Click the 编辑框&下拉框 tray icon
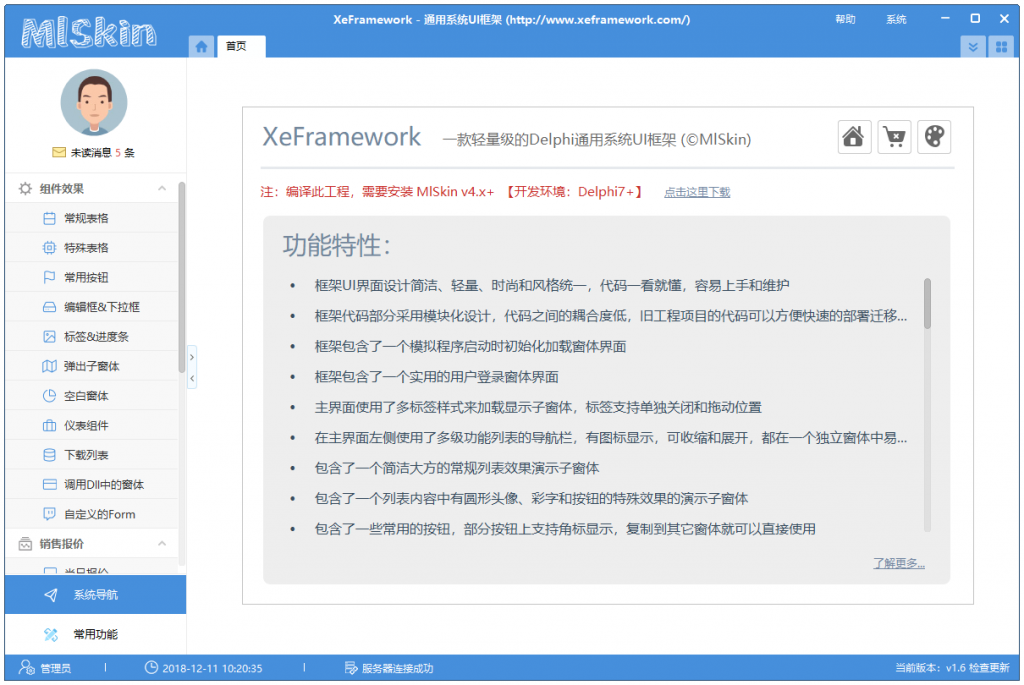 (49, 307)
